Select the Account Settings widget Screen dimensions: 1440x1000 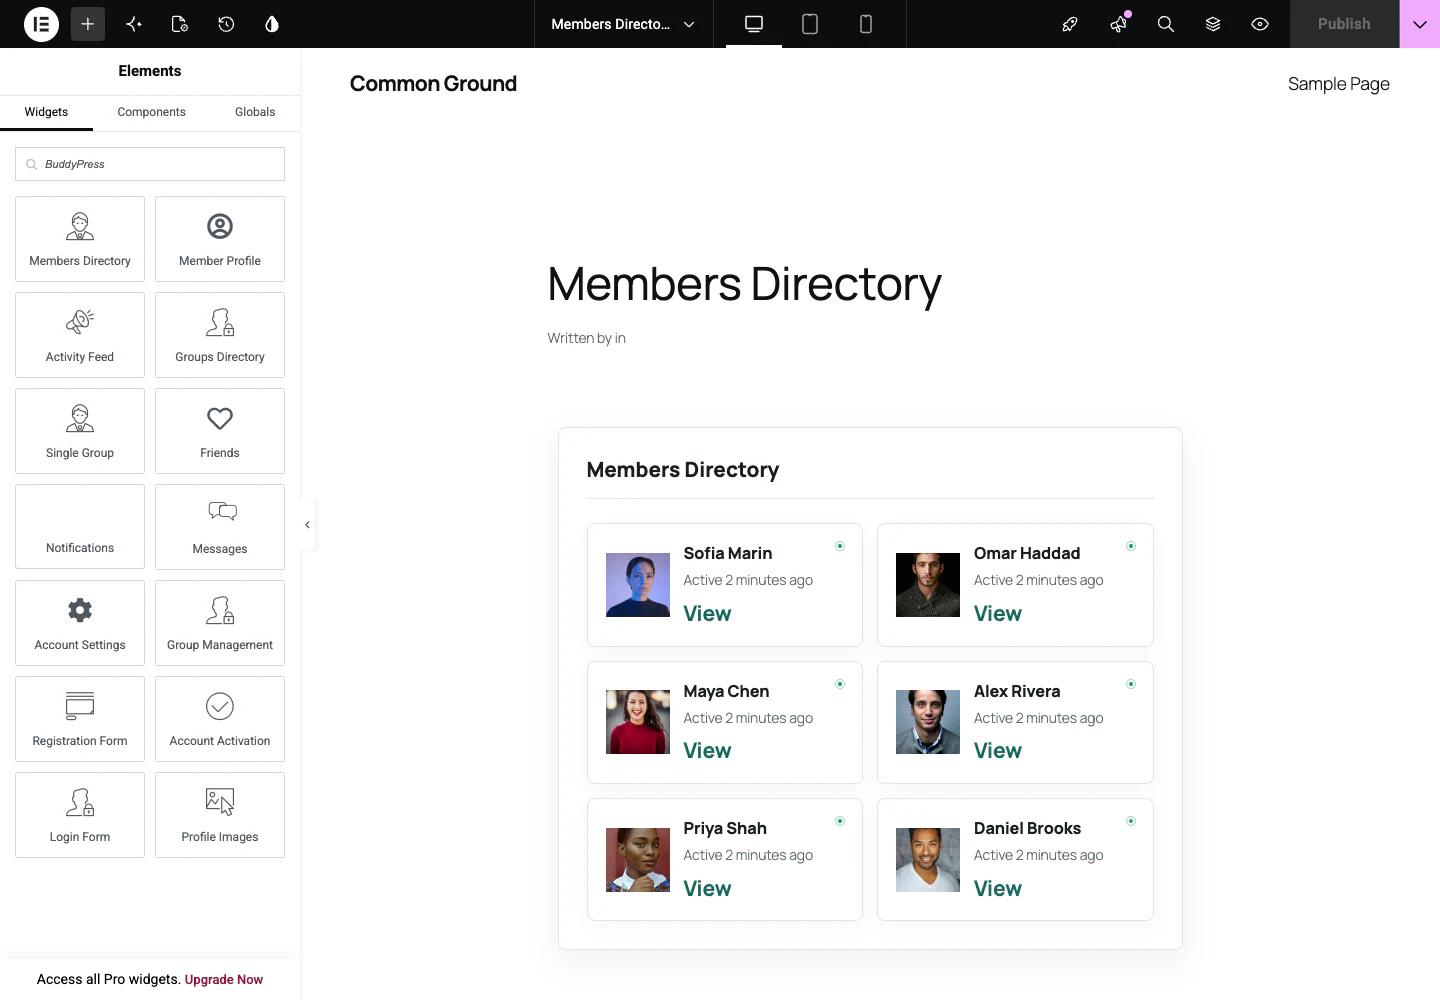coord(80,623)
